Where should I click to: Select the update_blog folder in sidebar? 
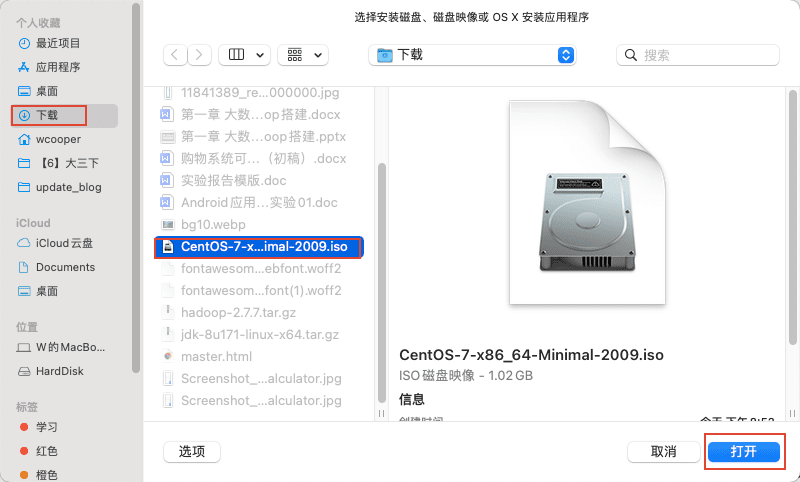point(68,187)
